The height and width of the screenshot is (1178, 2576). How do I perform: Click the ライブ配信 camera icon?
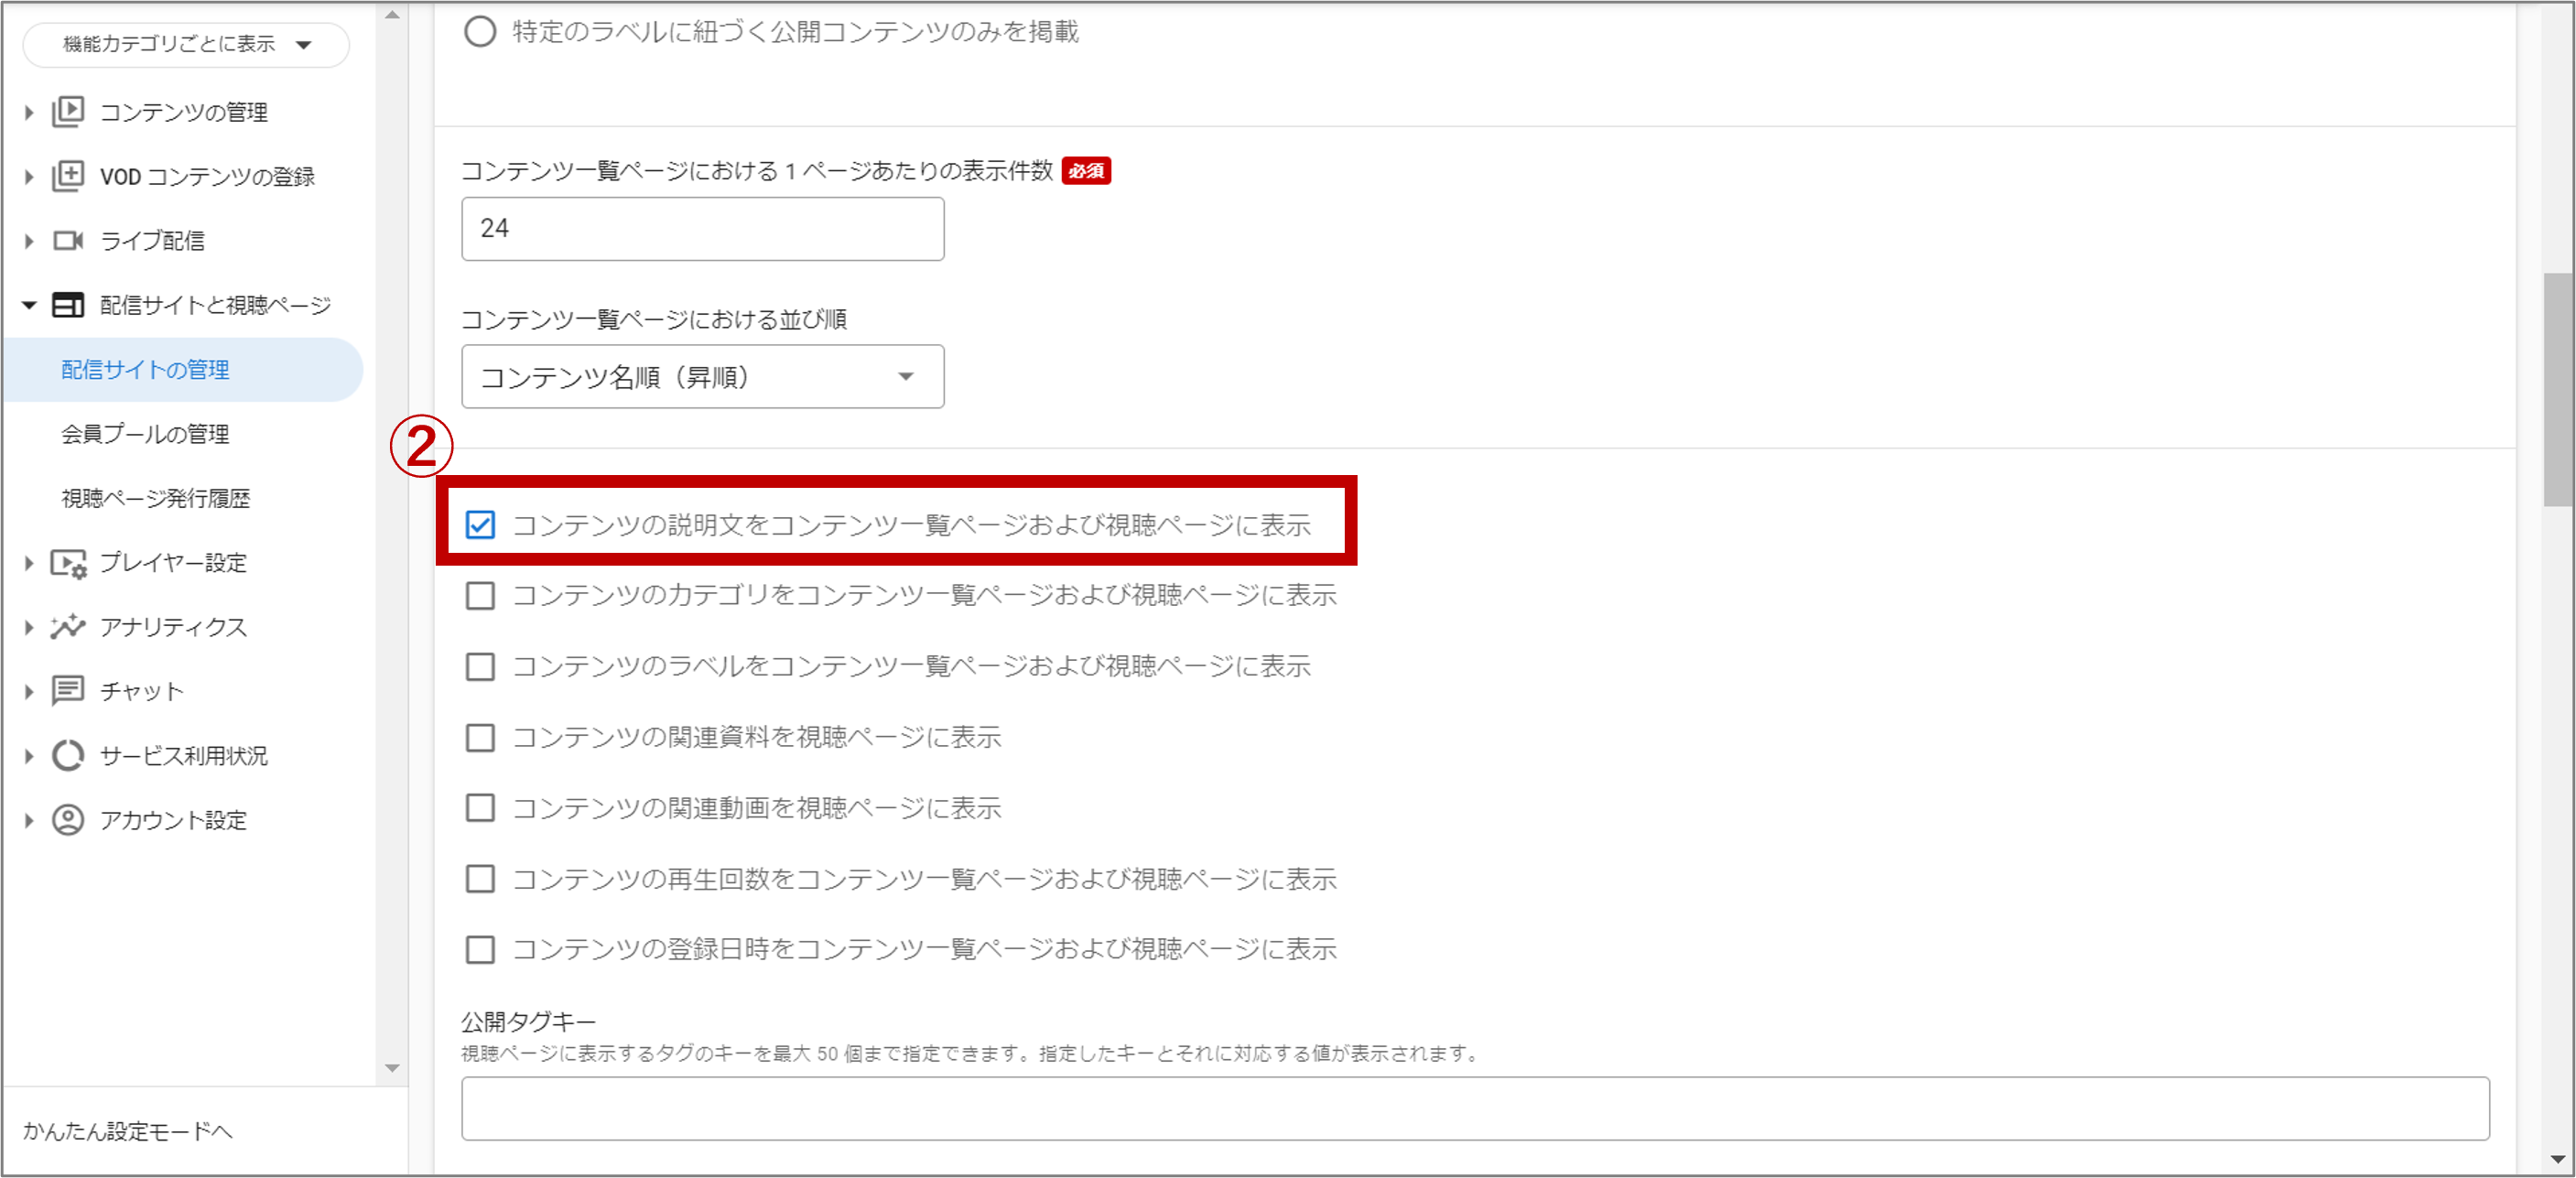[68, 240]
